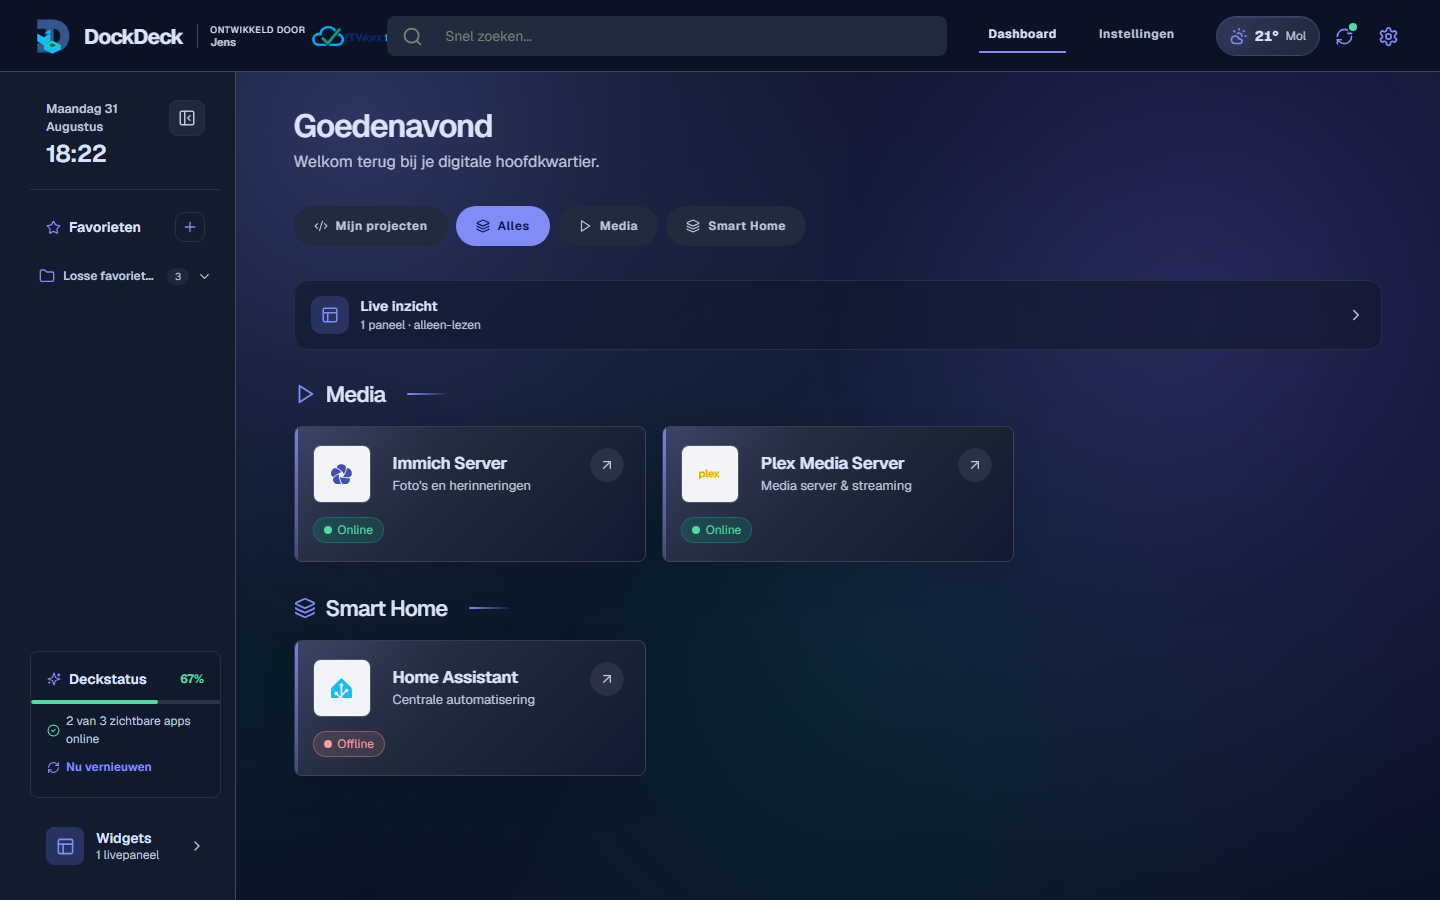Click the Smart Home filter layers icon
Screen dimensions: 1440x900
coord(693,226)
